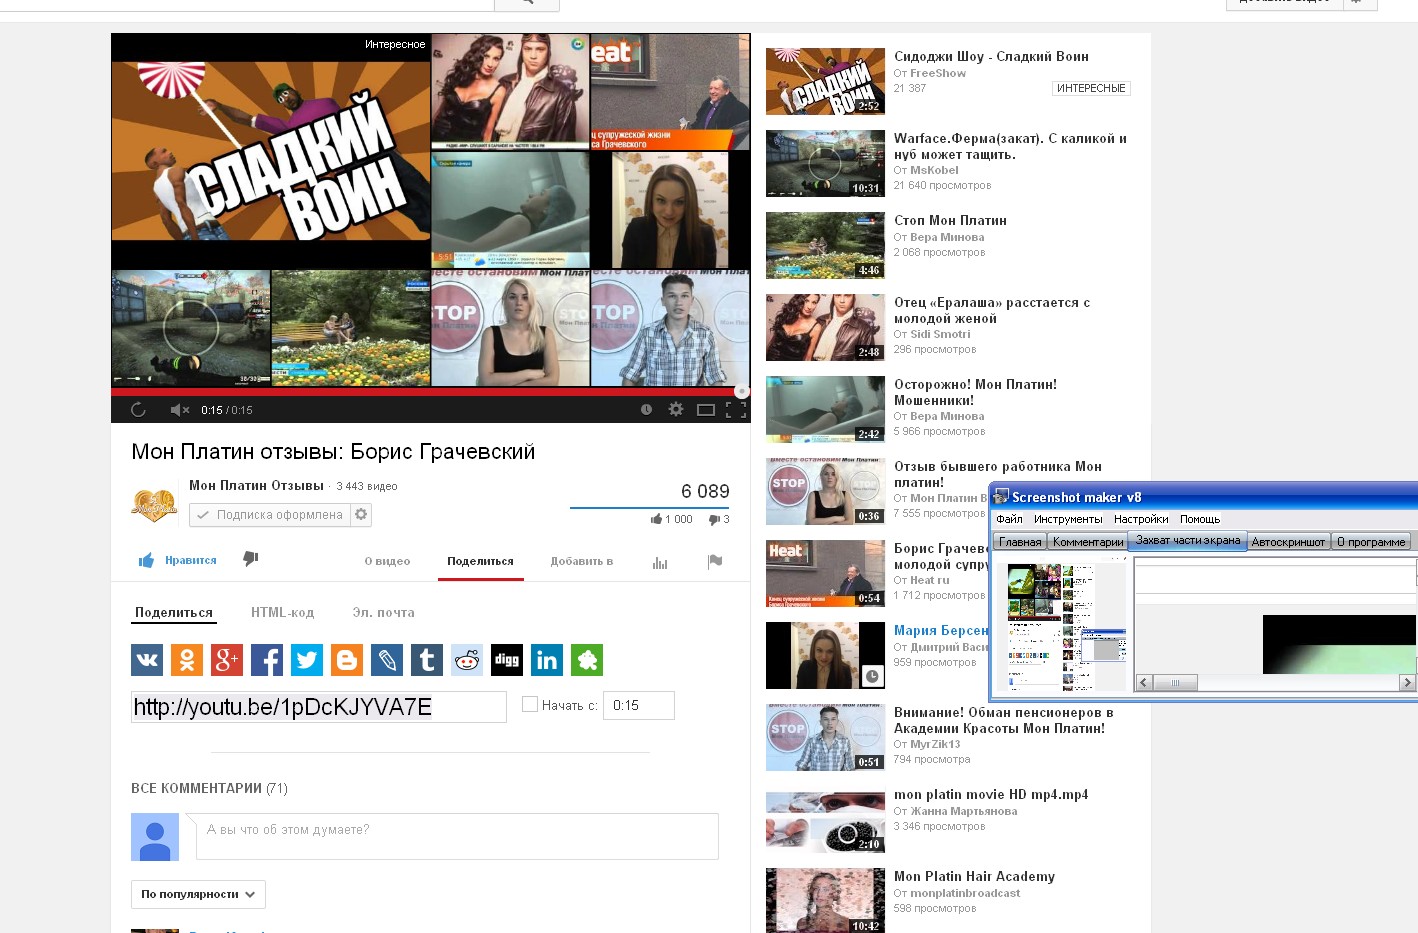Screen dimensions: 1418x933
Task: Click the comment box А вы что об этом думаете?
Action: click(x=457, y=836)
